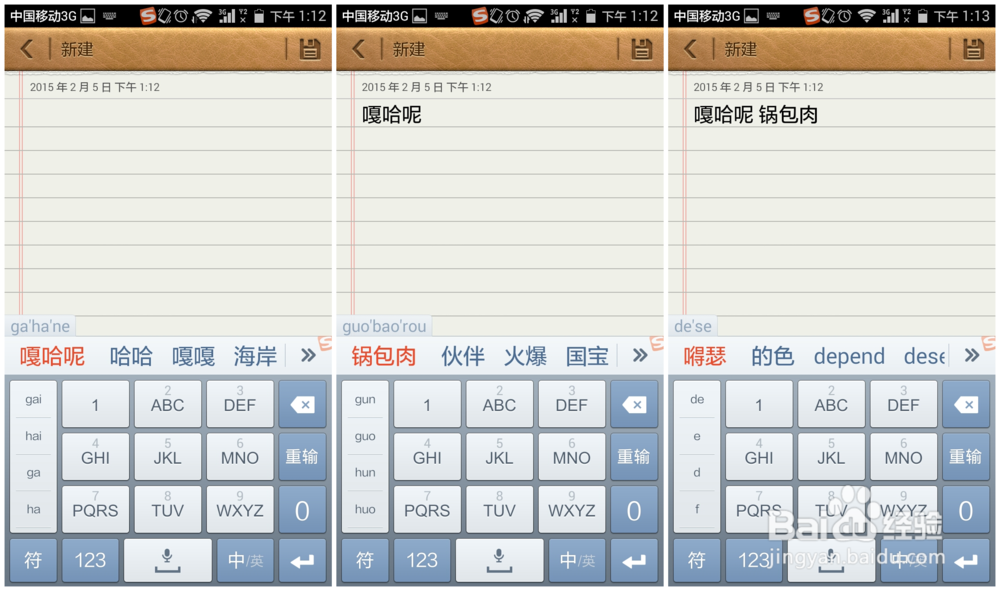Image resolution: width=1000 pixels, height=591 pixels.
Task: Toggle 中/英 Chinese-English input mode
Action: pos(244,560)
